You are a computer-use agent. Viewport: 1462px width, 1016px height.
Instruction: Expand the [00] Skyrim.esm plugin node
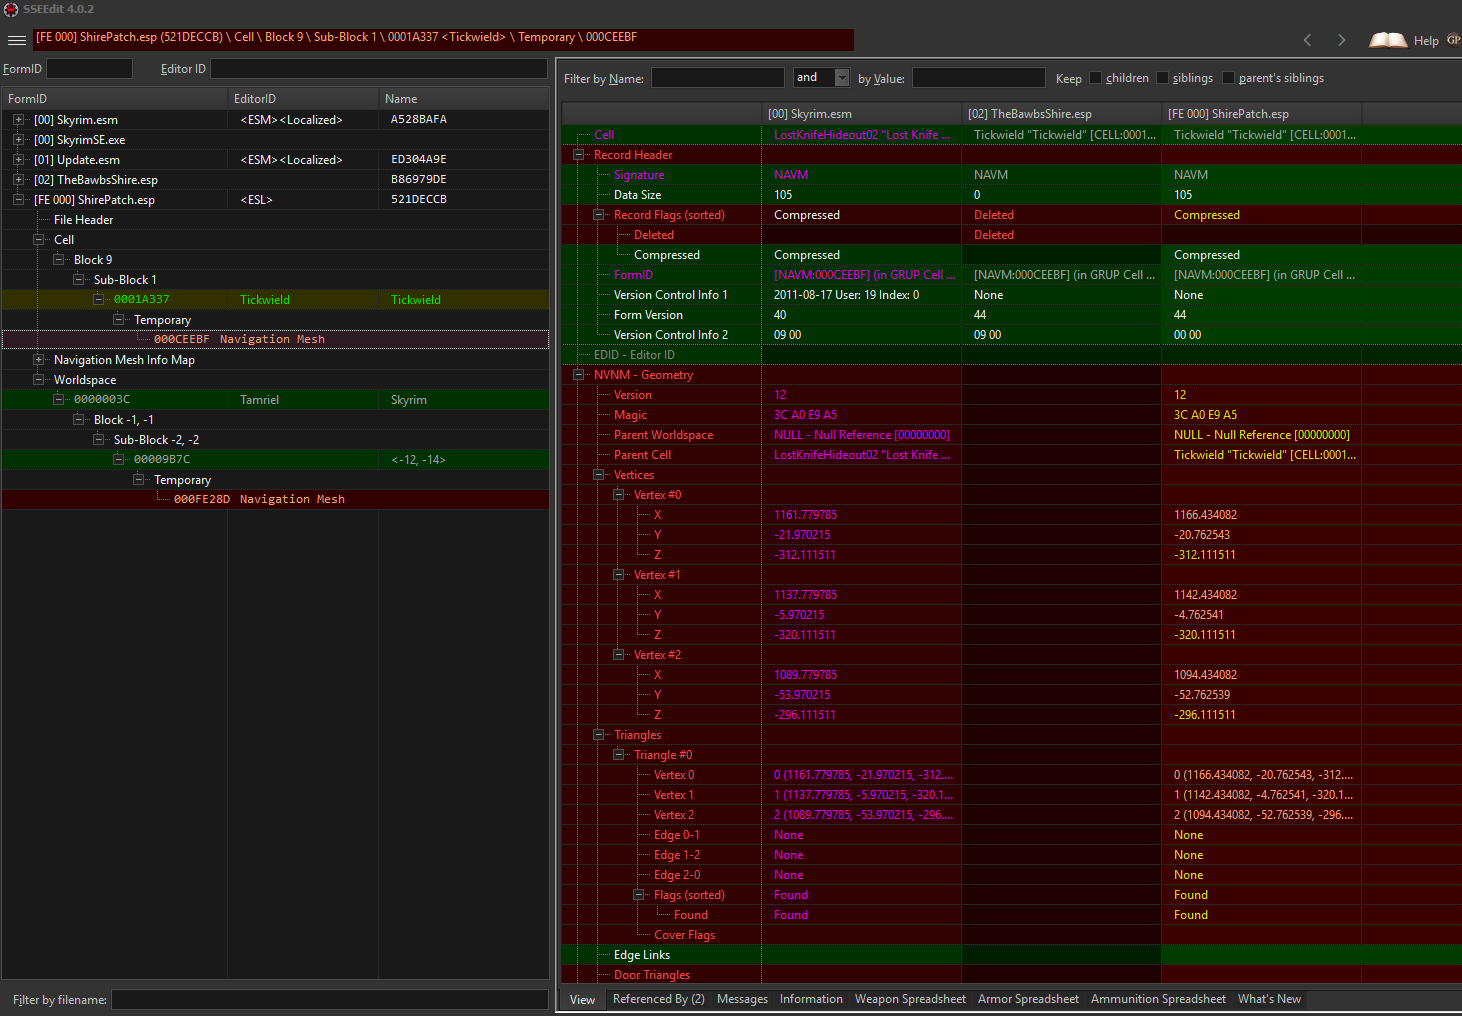pos(18,120)
